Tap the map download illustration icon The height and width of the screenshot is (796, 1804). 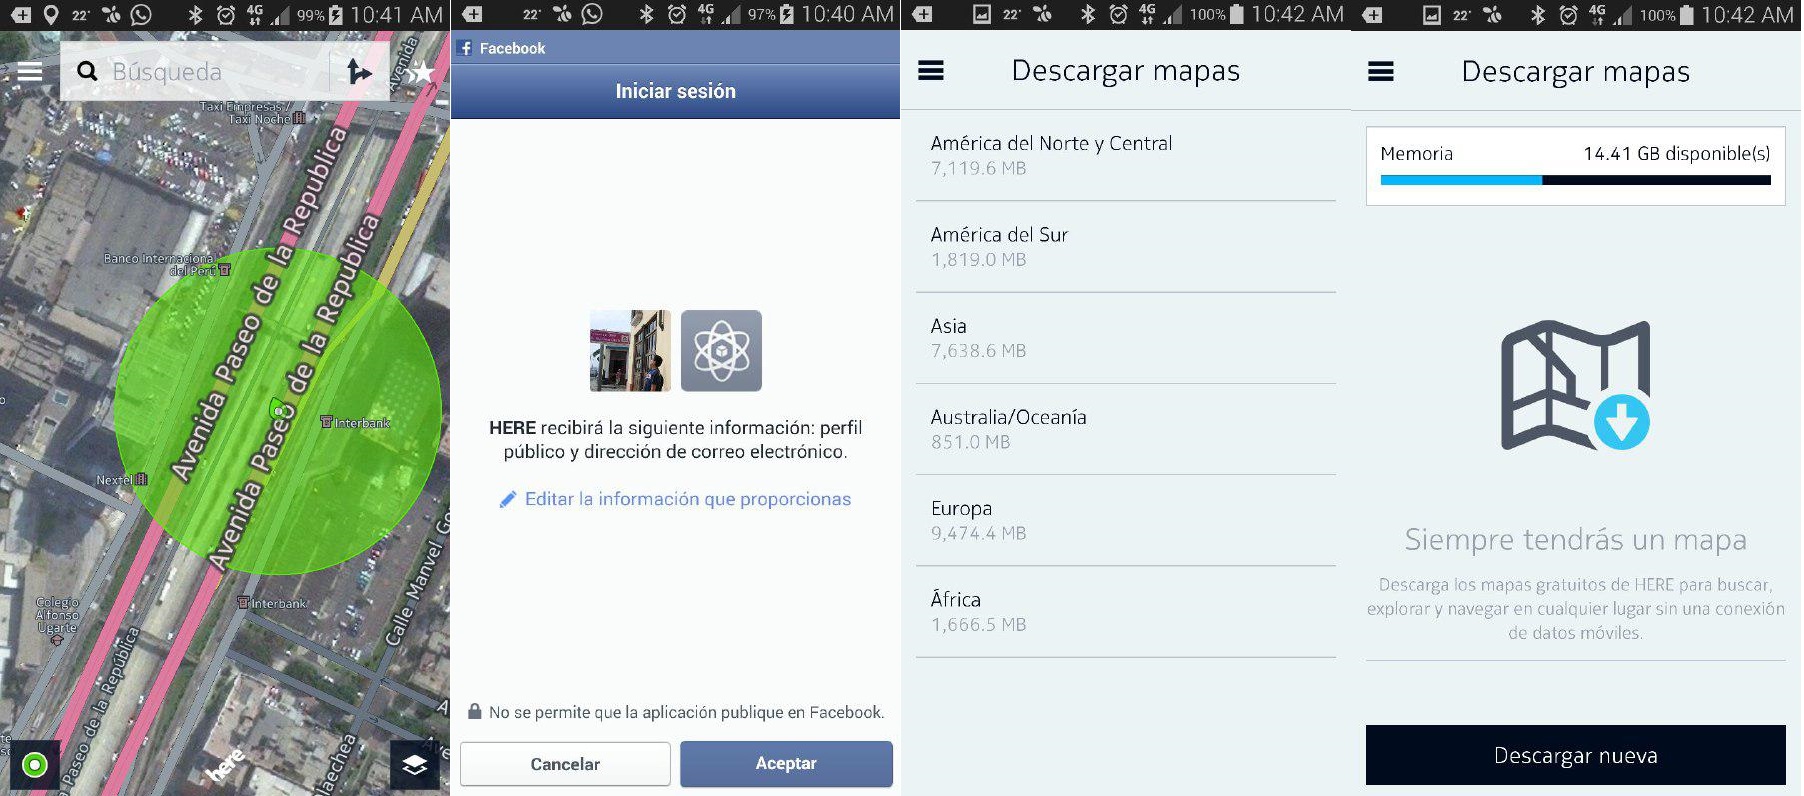click(1576, 385)
